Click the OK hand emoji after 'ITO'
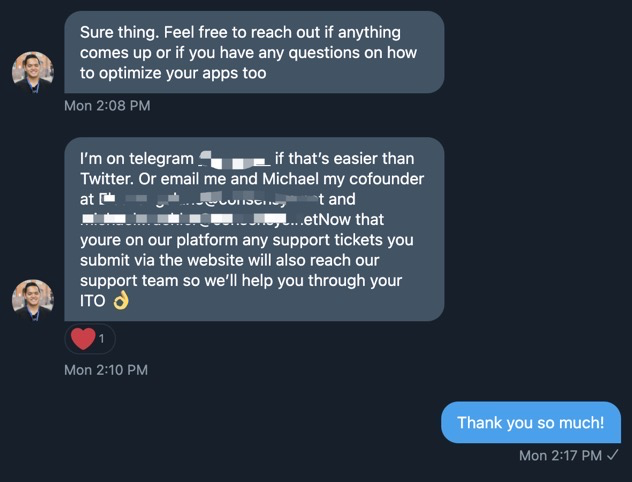 click(121, 300)
